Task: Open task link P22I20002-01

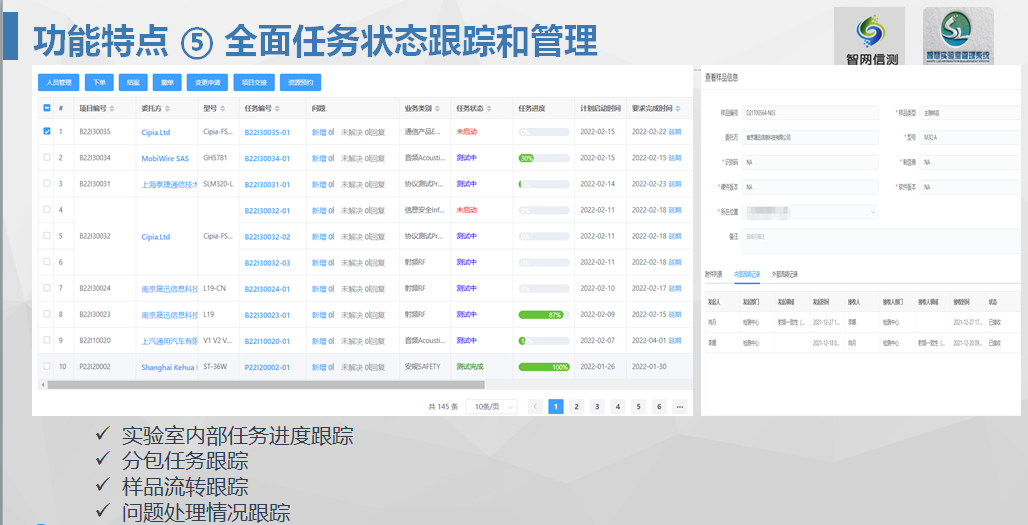Action: (267, 368)
